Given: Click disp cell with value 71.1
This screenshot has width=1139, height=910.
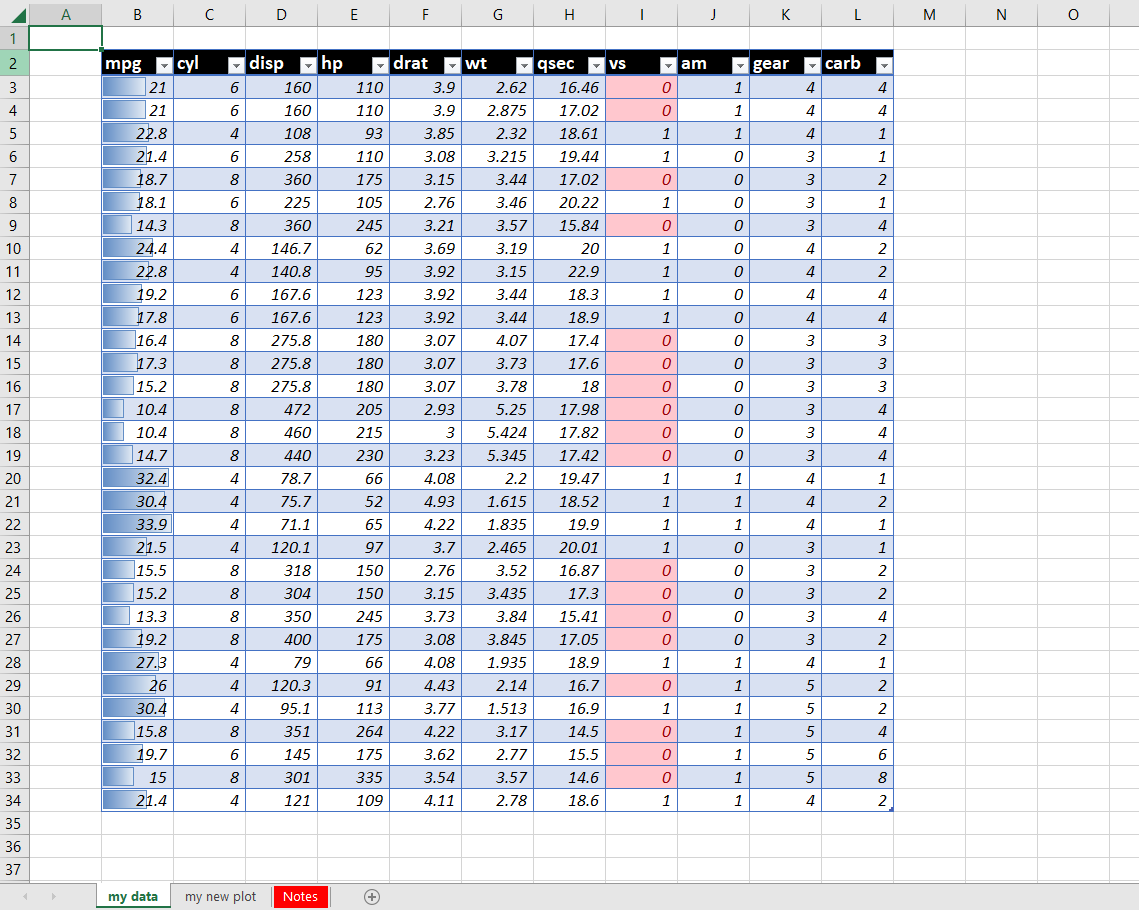Looking at the screenshot, I should tap(281, 524).
